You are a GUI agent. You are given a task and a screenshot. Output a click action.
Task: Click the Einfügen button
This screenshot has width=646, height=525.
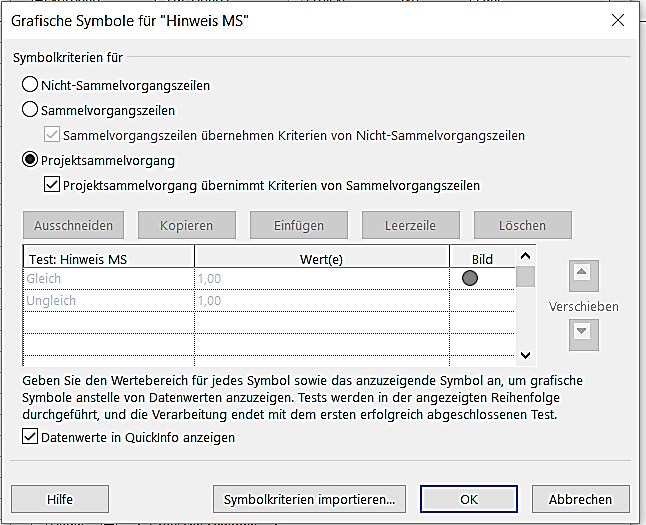click(x=298, y=225)
